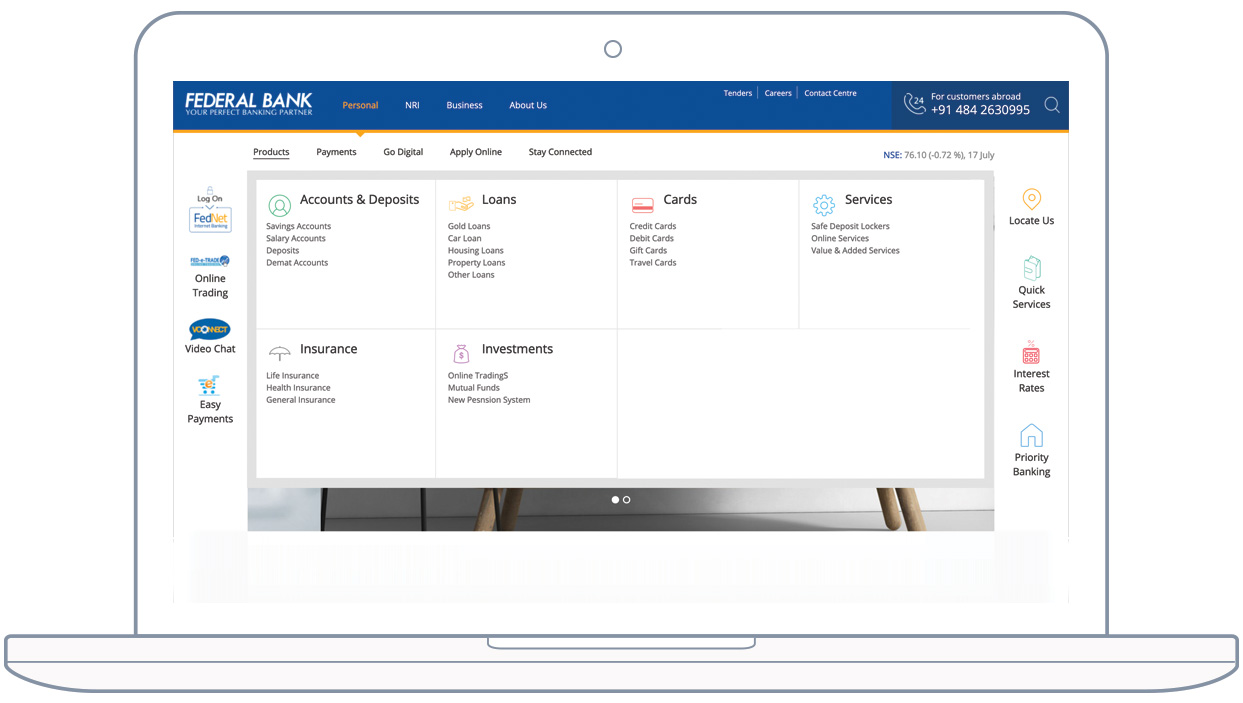Expand the Go Digital menu
Image resolution: width=1243 pixels, height=703 pixels.
coord(403,152)
